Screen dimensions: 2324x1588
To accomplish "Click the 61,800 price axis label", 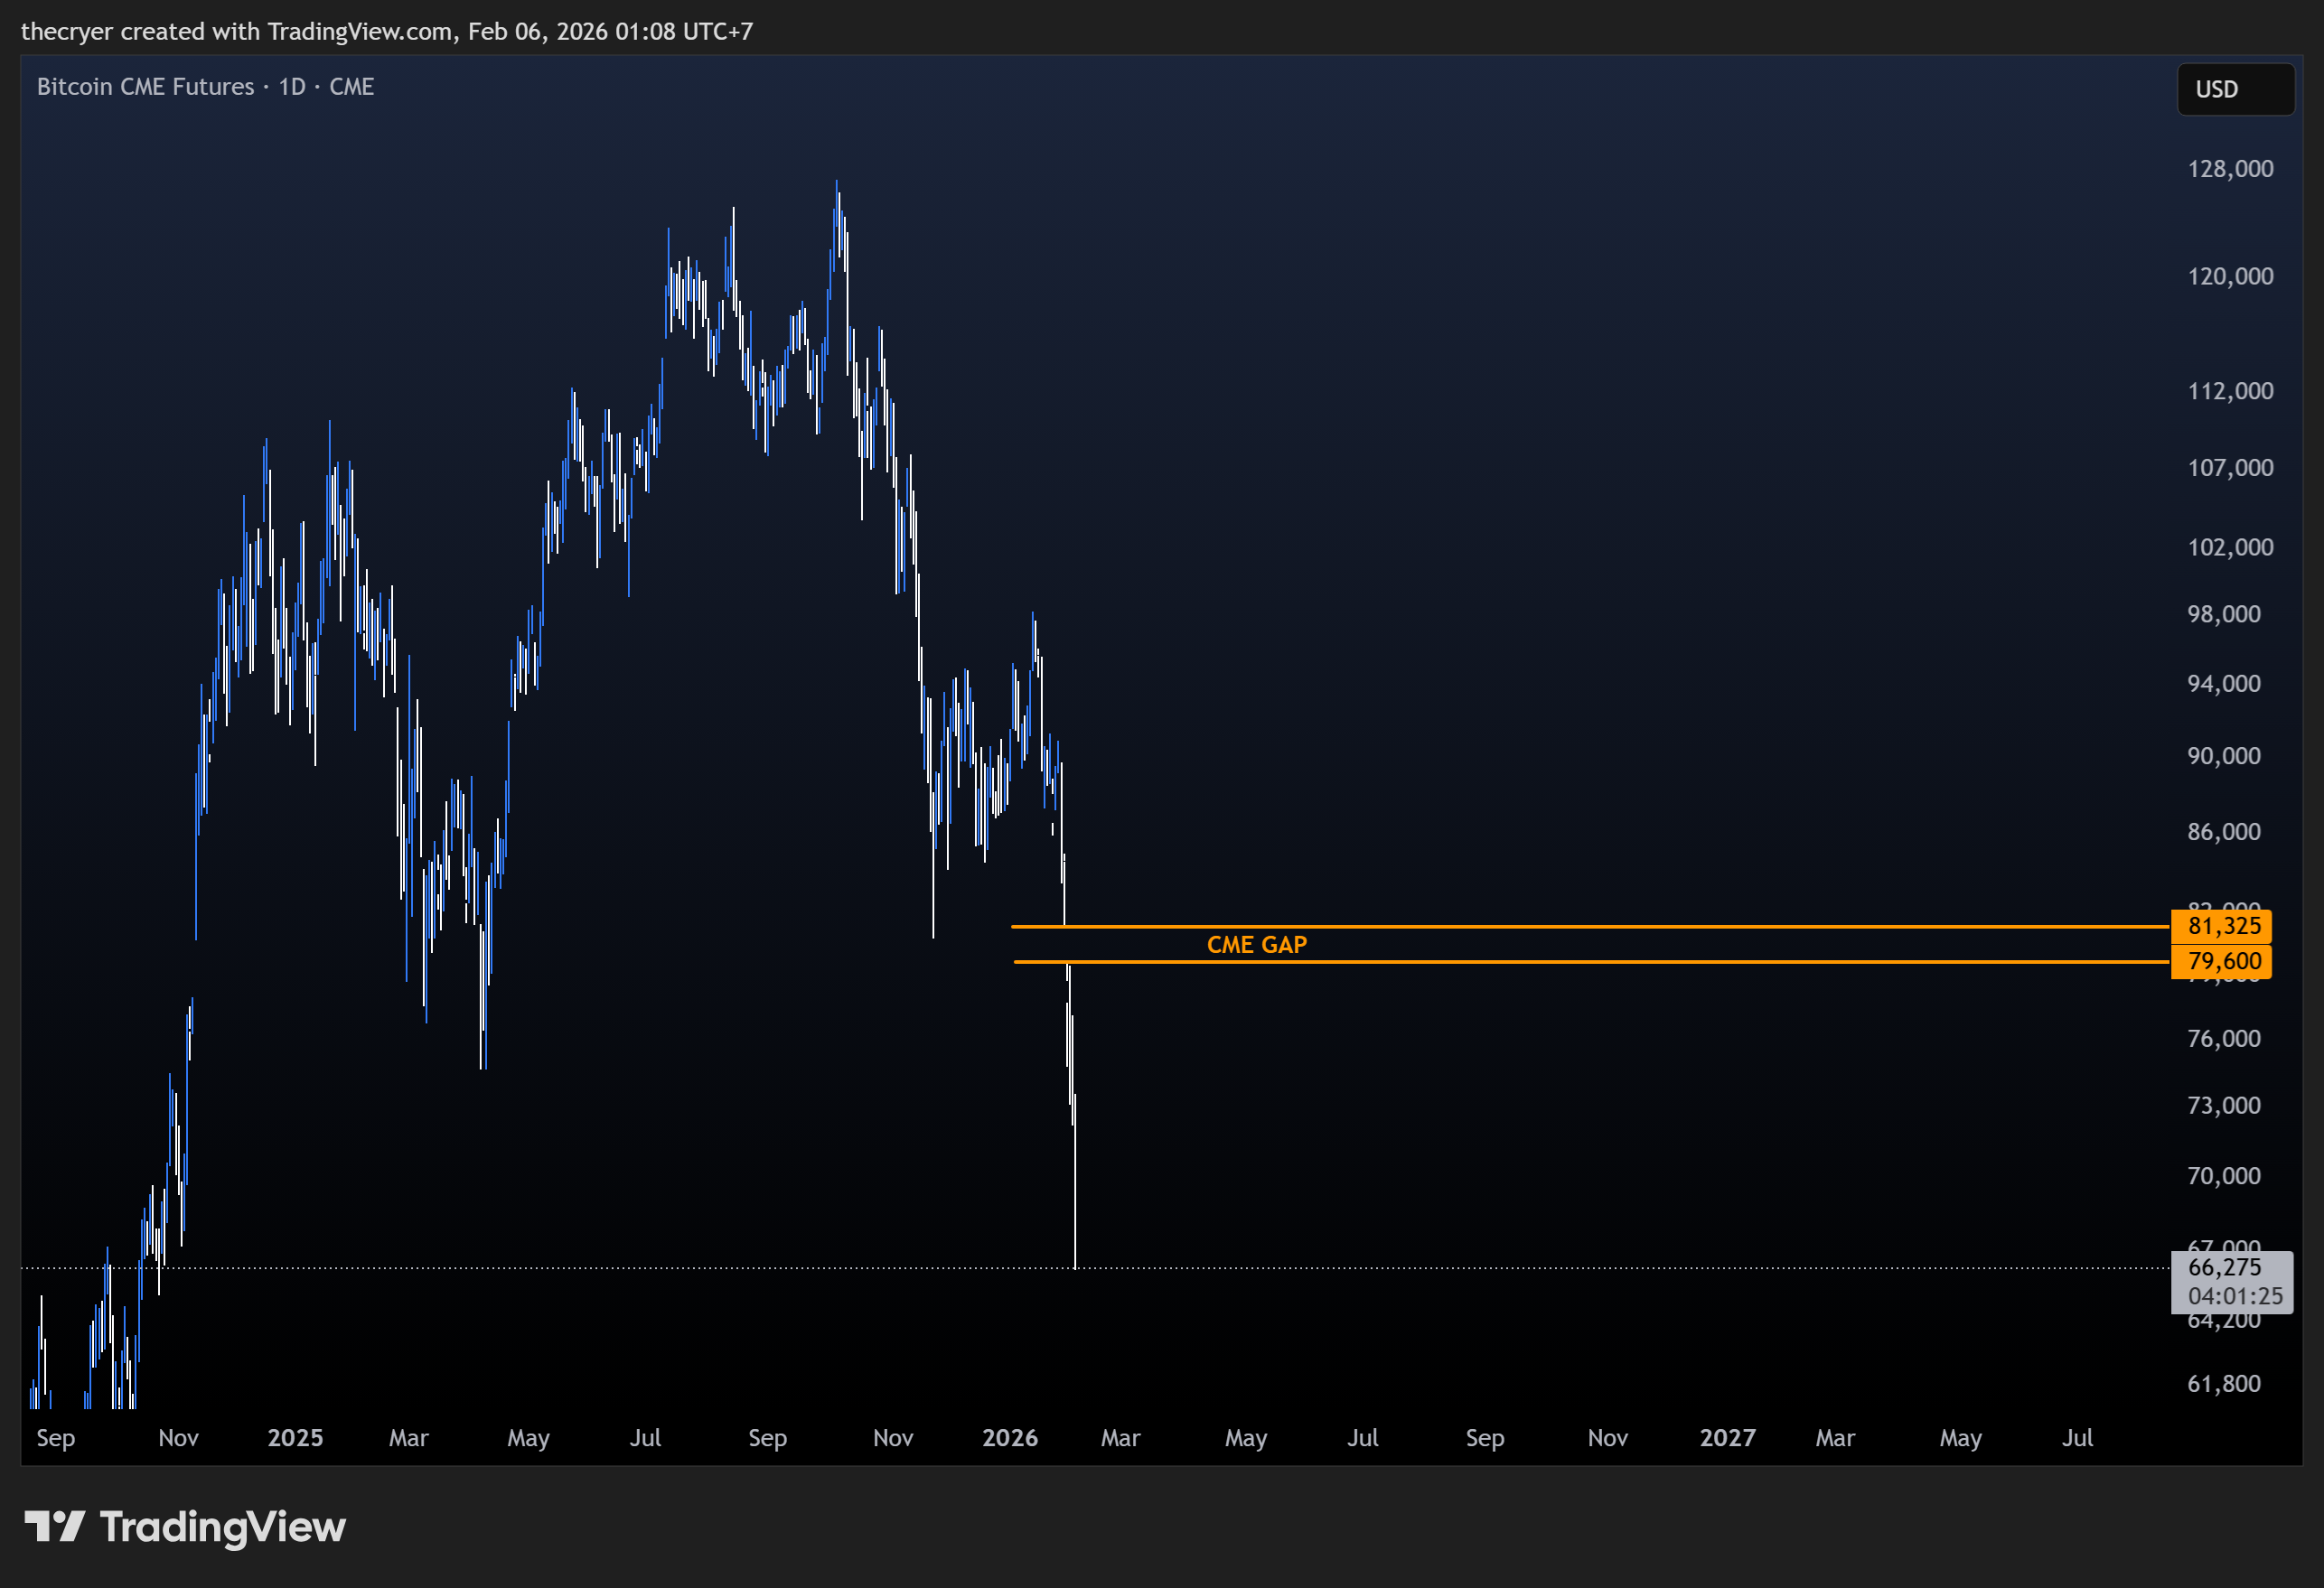I will point(2224,1384).
